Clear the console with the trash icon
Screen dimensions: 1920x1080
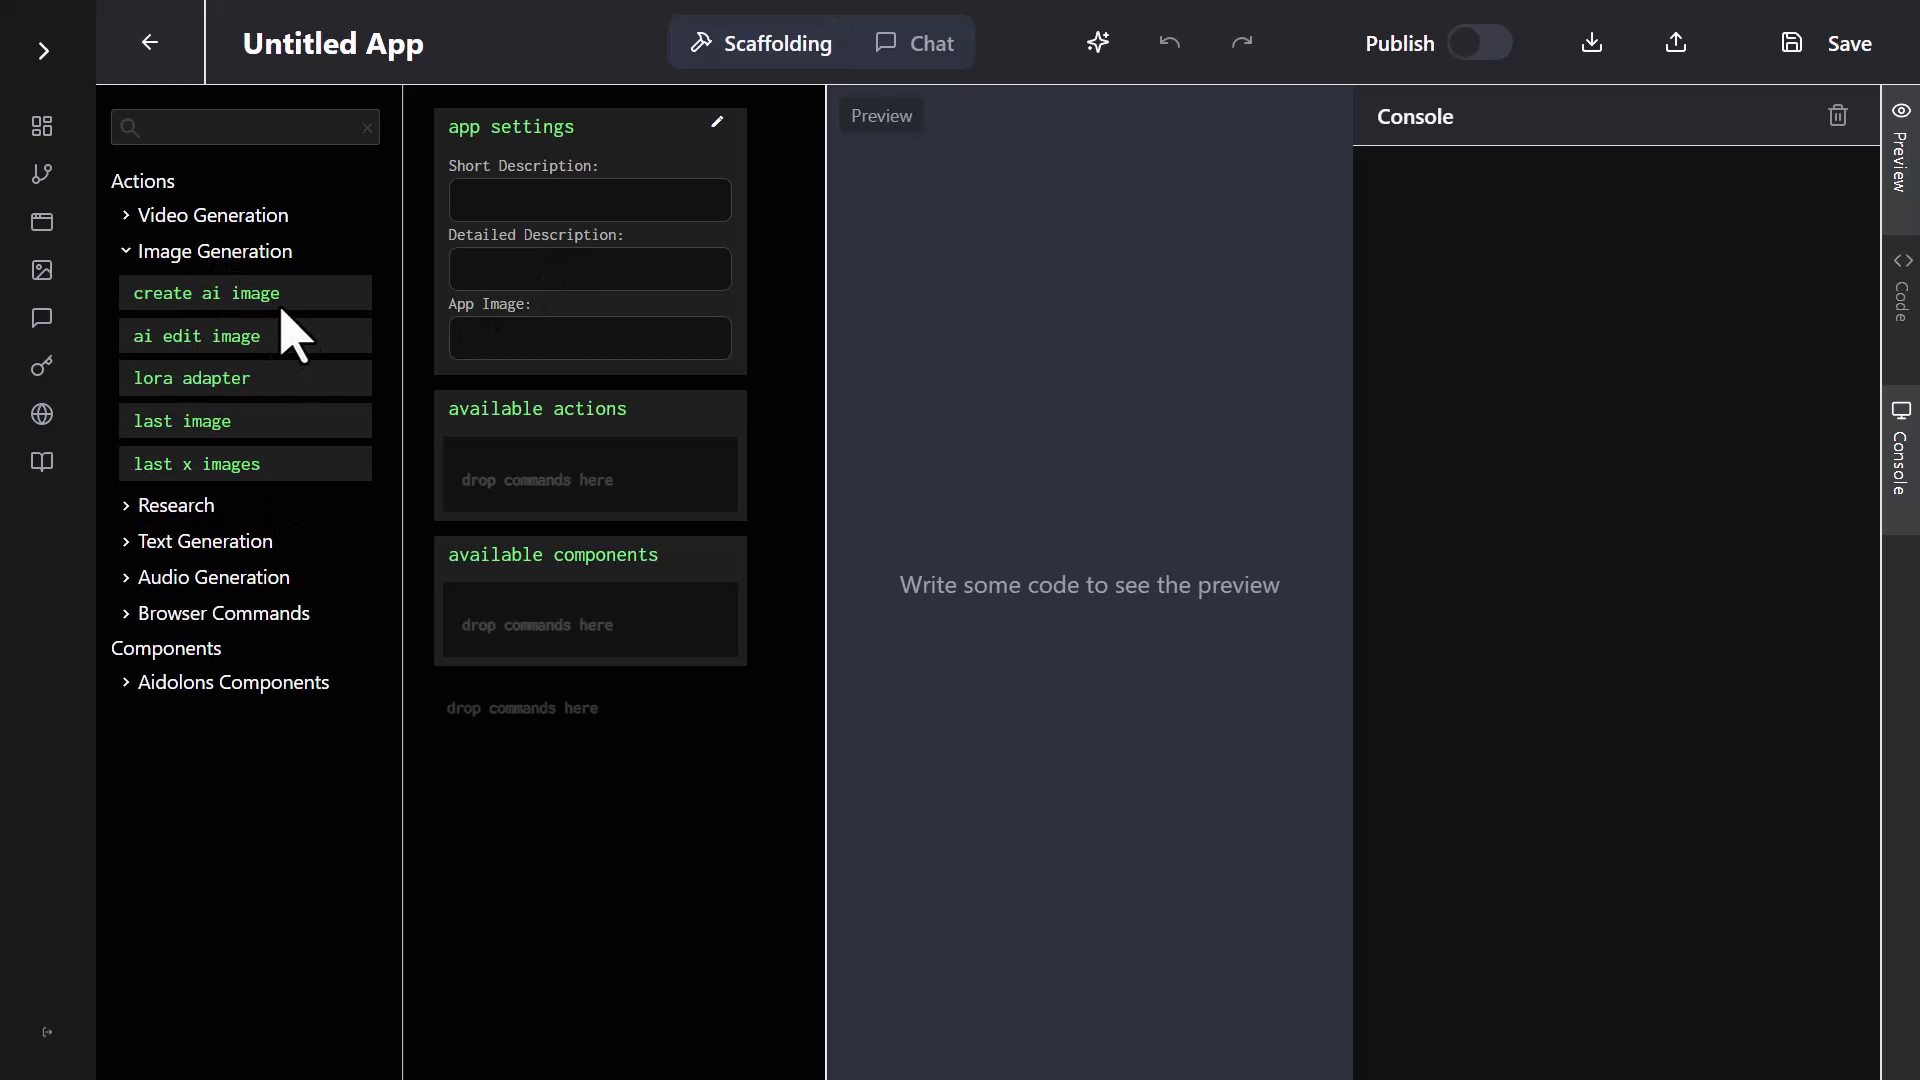pyautogui.click(x=1838, y=115)
